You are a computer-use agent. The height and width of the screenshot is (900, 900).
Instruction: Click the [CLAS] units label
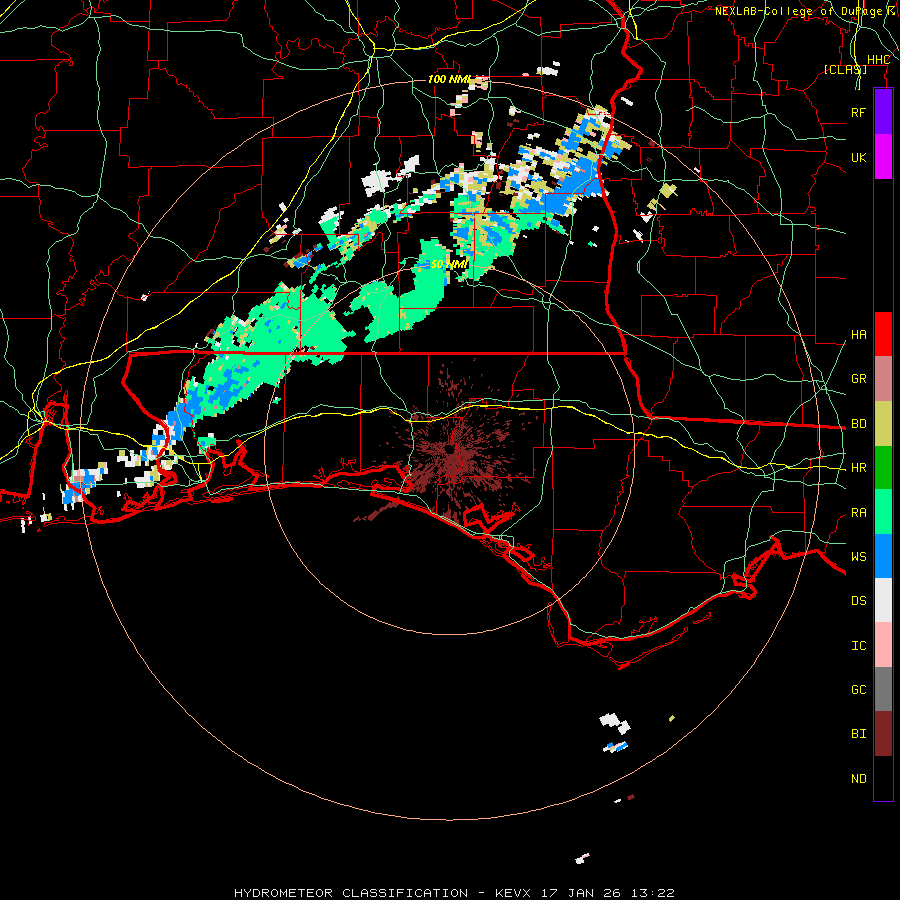point(845,70)
